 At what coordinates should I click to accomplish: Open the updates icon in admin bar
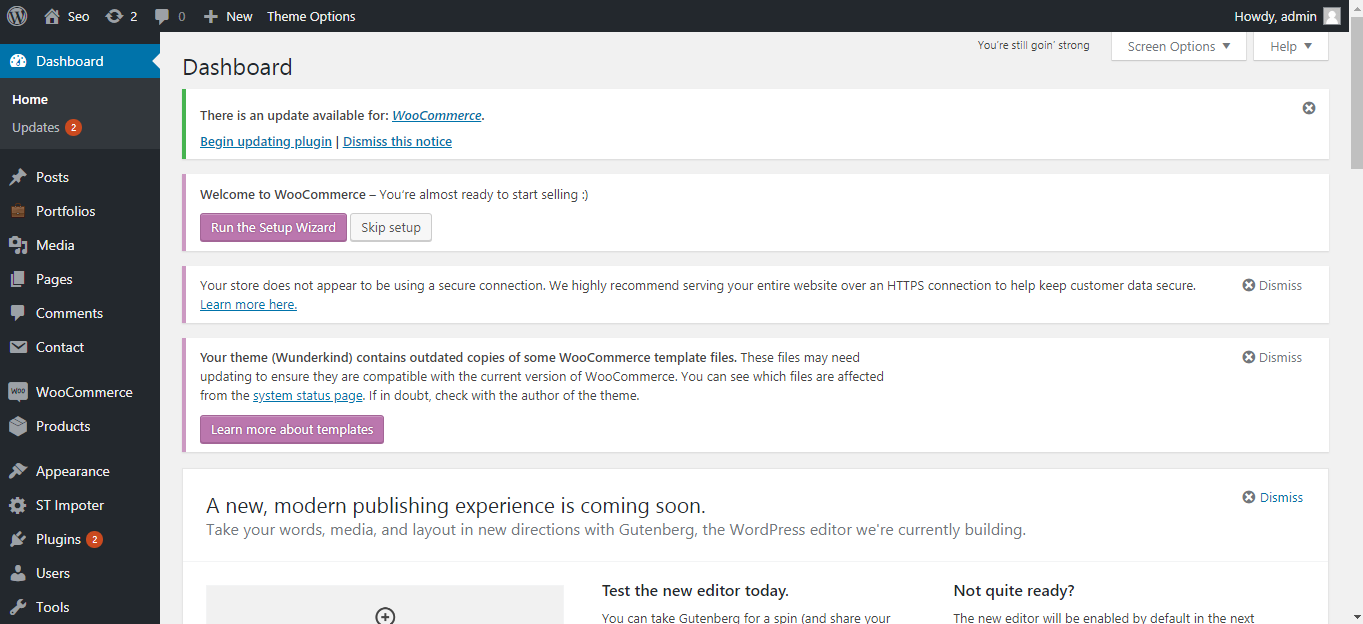(x=114, y=16)
